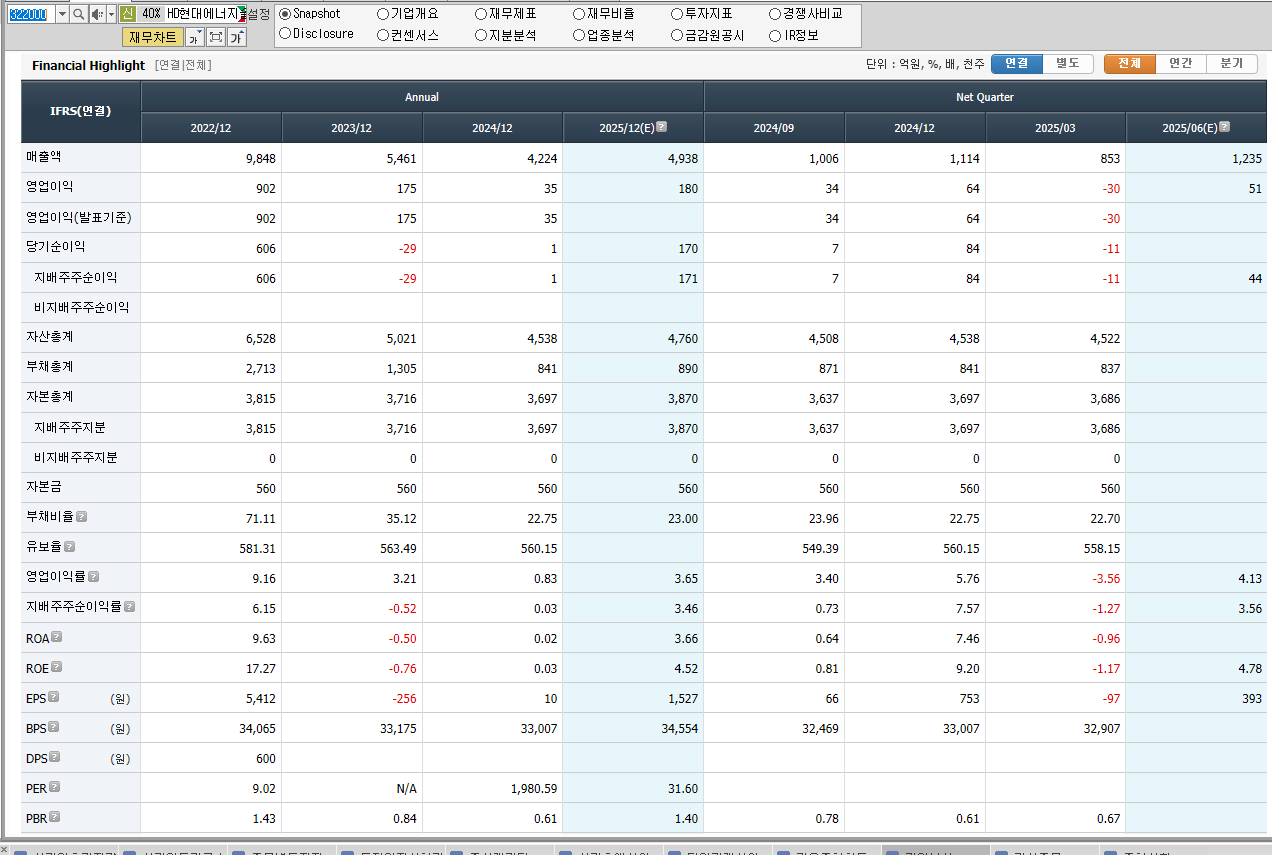Select the 금감원공시 radio option
Image resolution: width=1272 pixels, height=855 pixels.
[x=677, y=35]
